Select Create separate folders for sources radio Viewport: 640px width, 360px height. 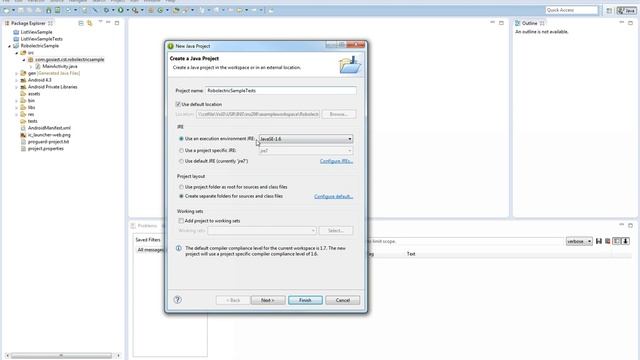pyautogui.click(x=181, y=196)
